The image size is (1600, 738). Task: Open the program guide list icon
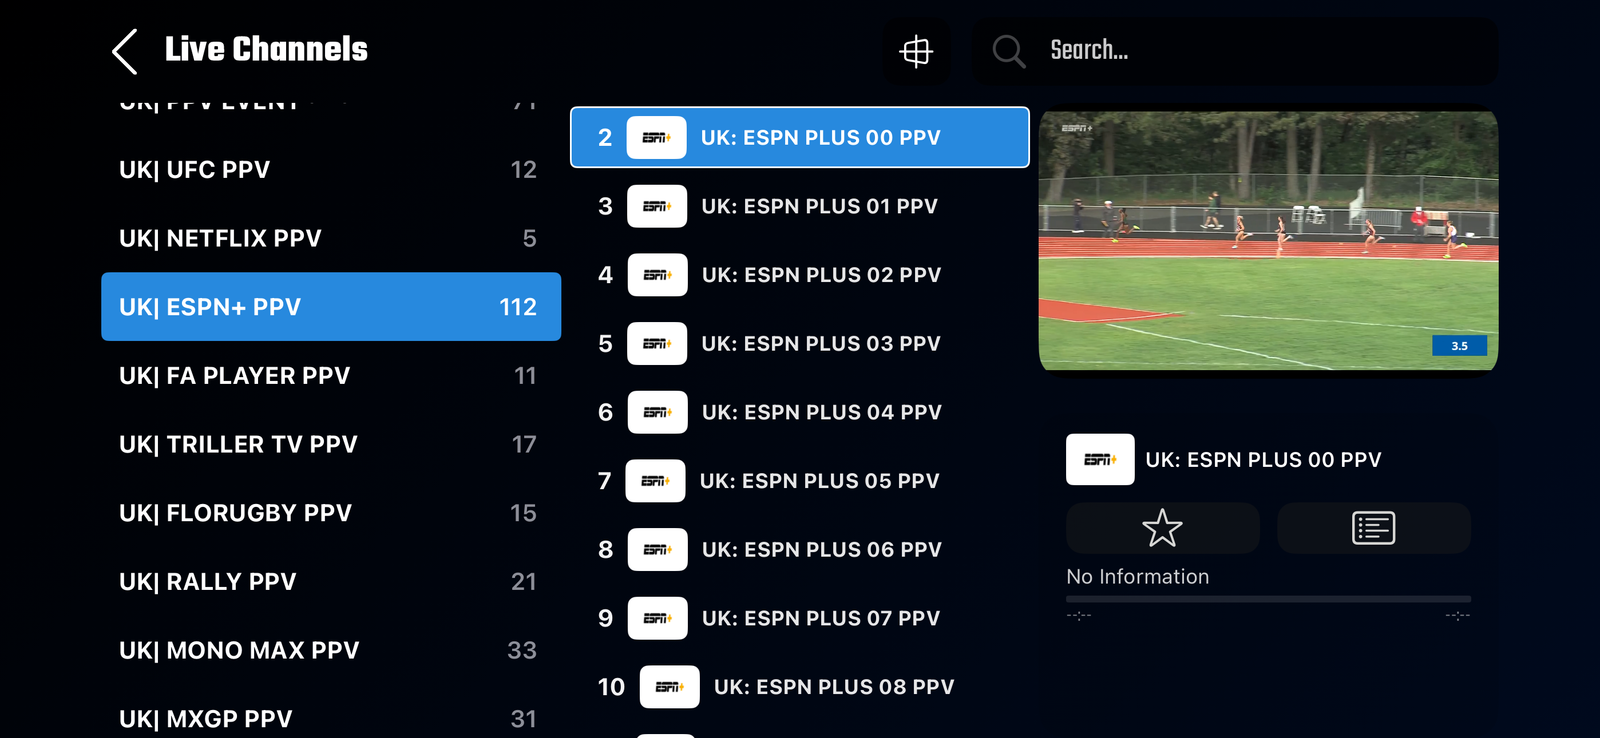pyautogui.click(x=1374, y=528)
